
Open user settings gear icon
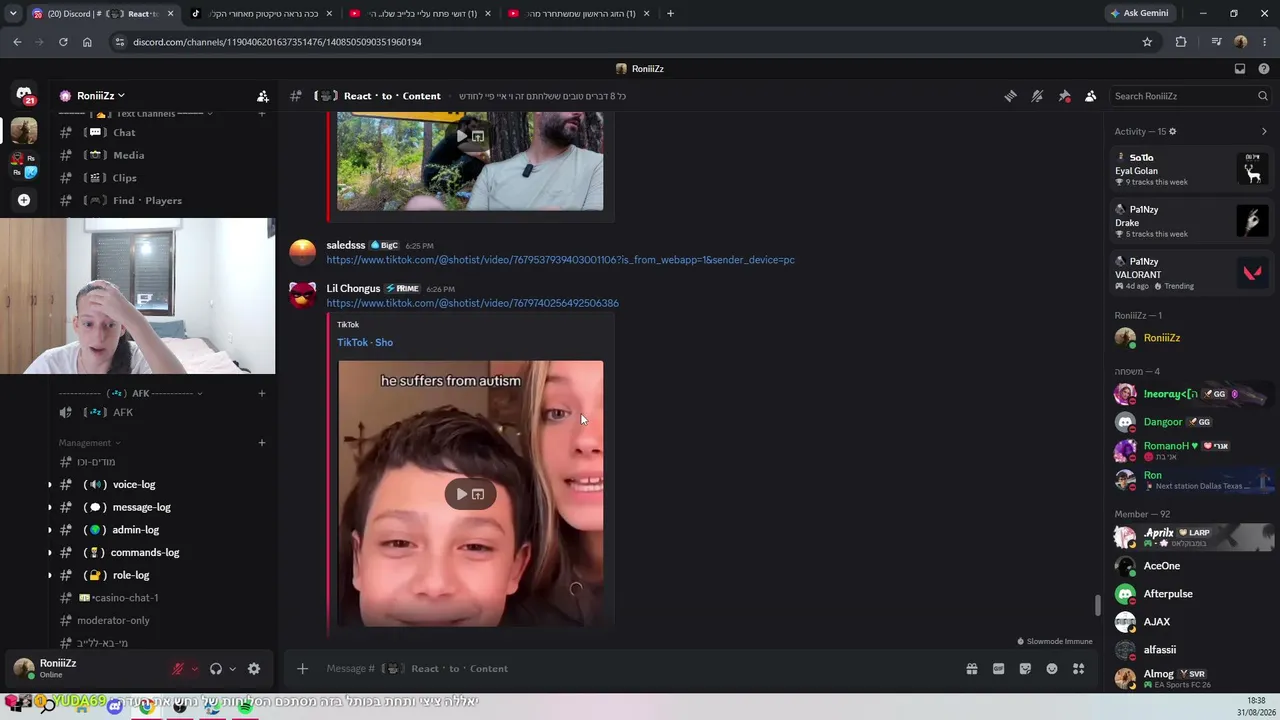[x=254, y=669]
